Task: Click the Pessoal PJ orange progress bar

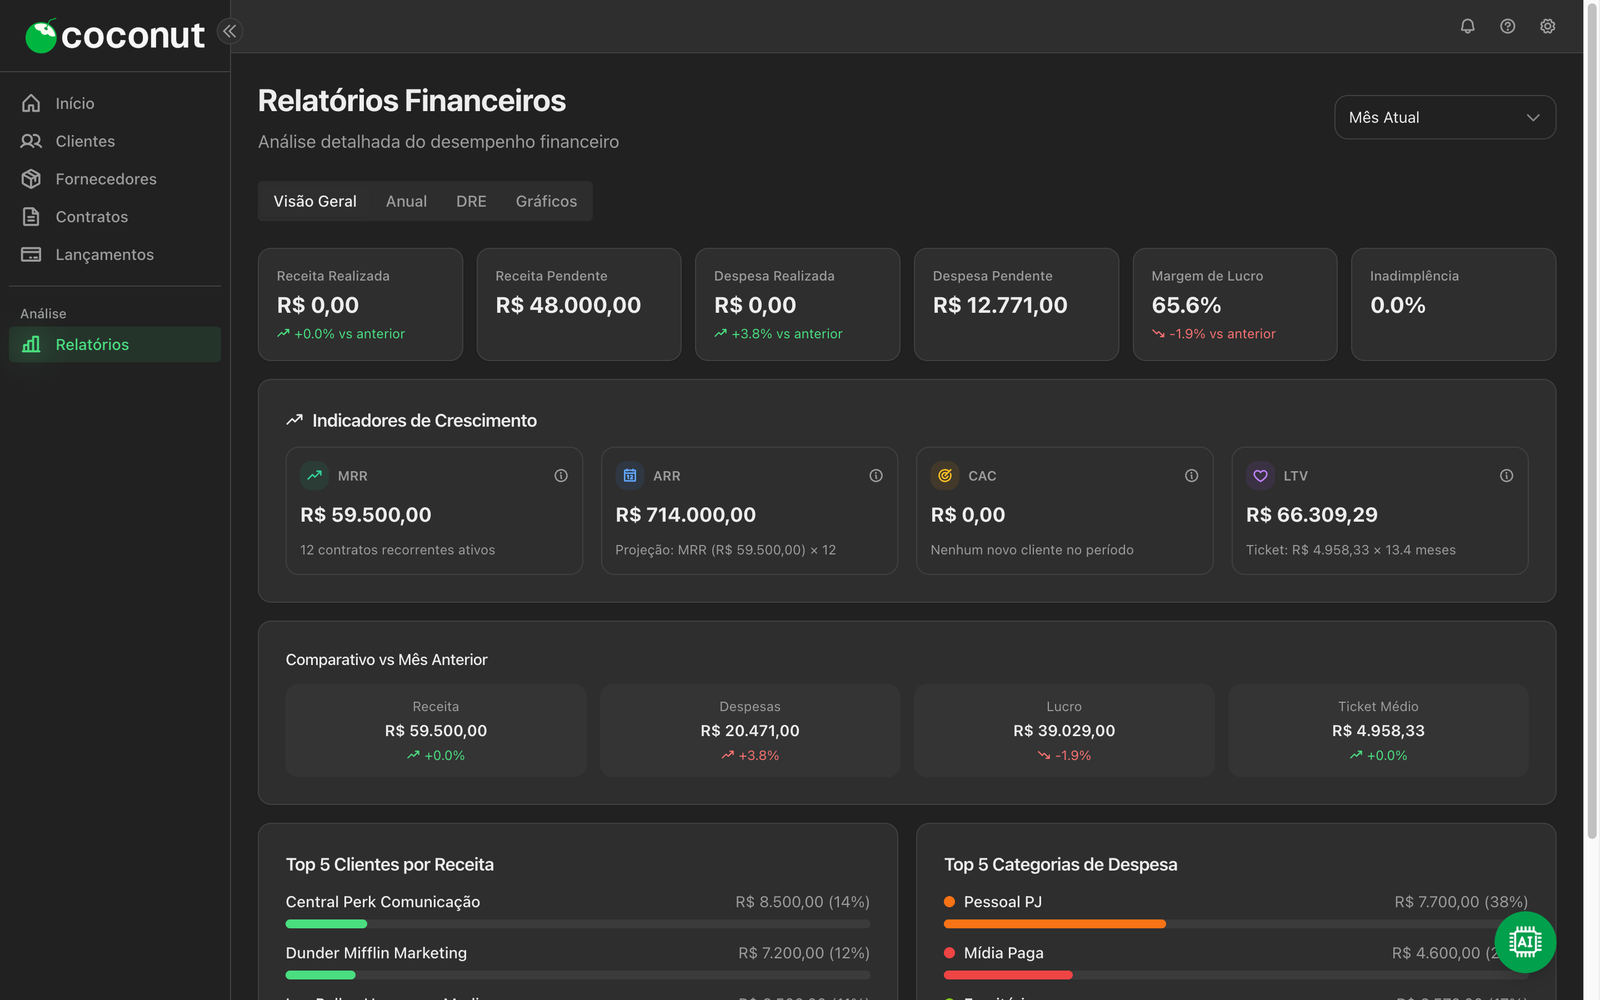Action: tap(1055, 924)
